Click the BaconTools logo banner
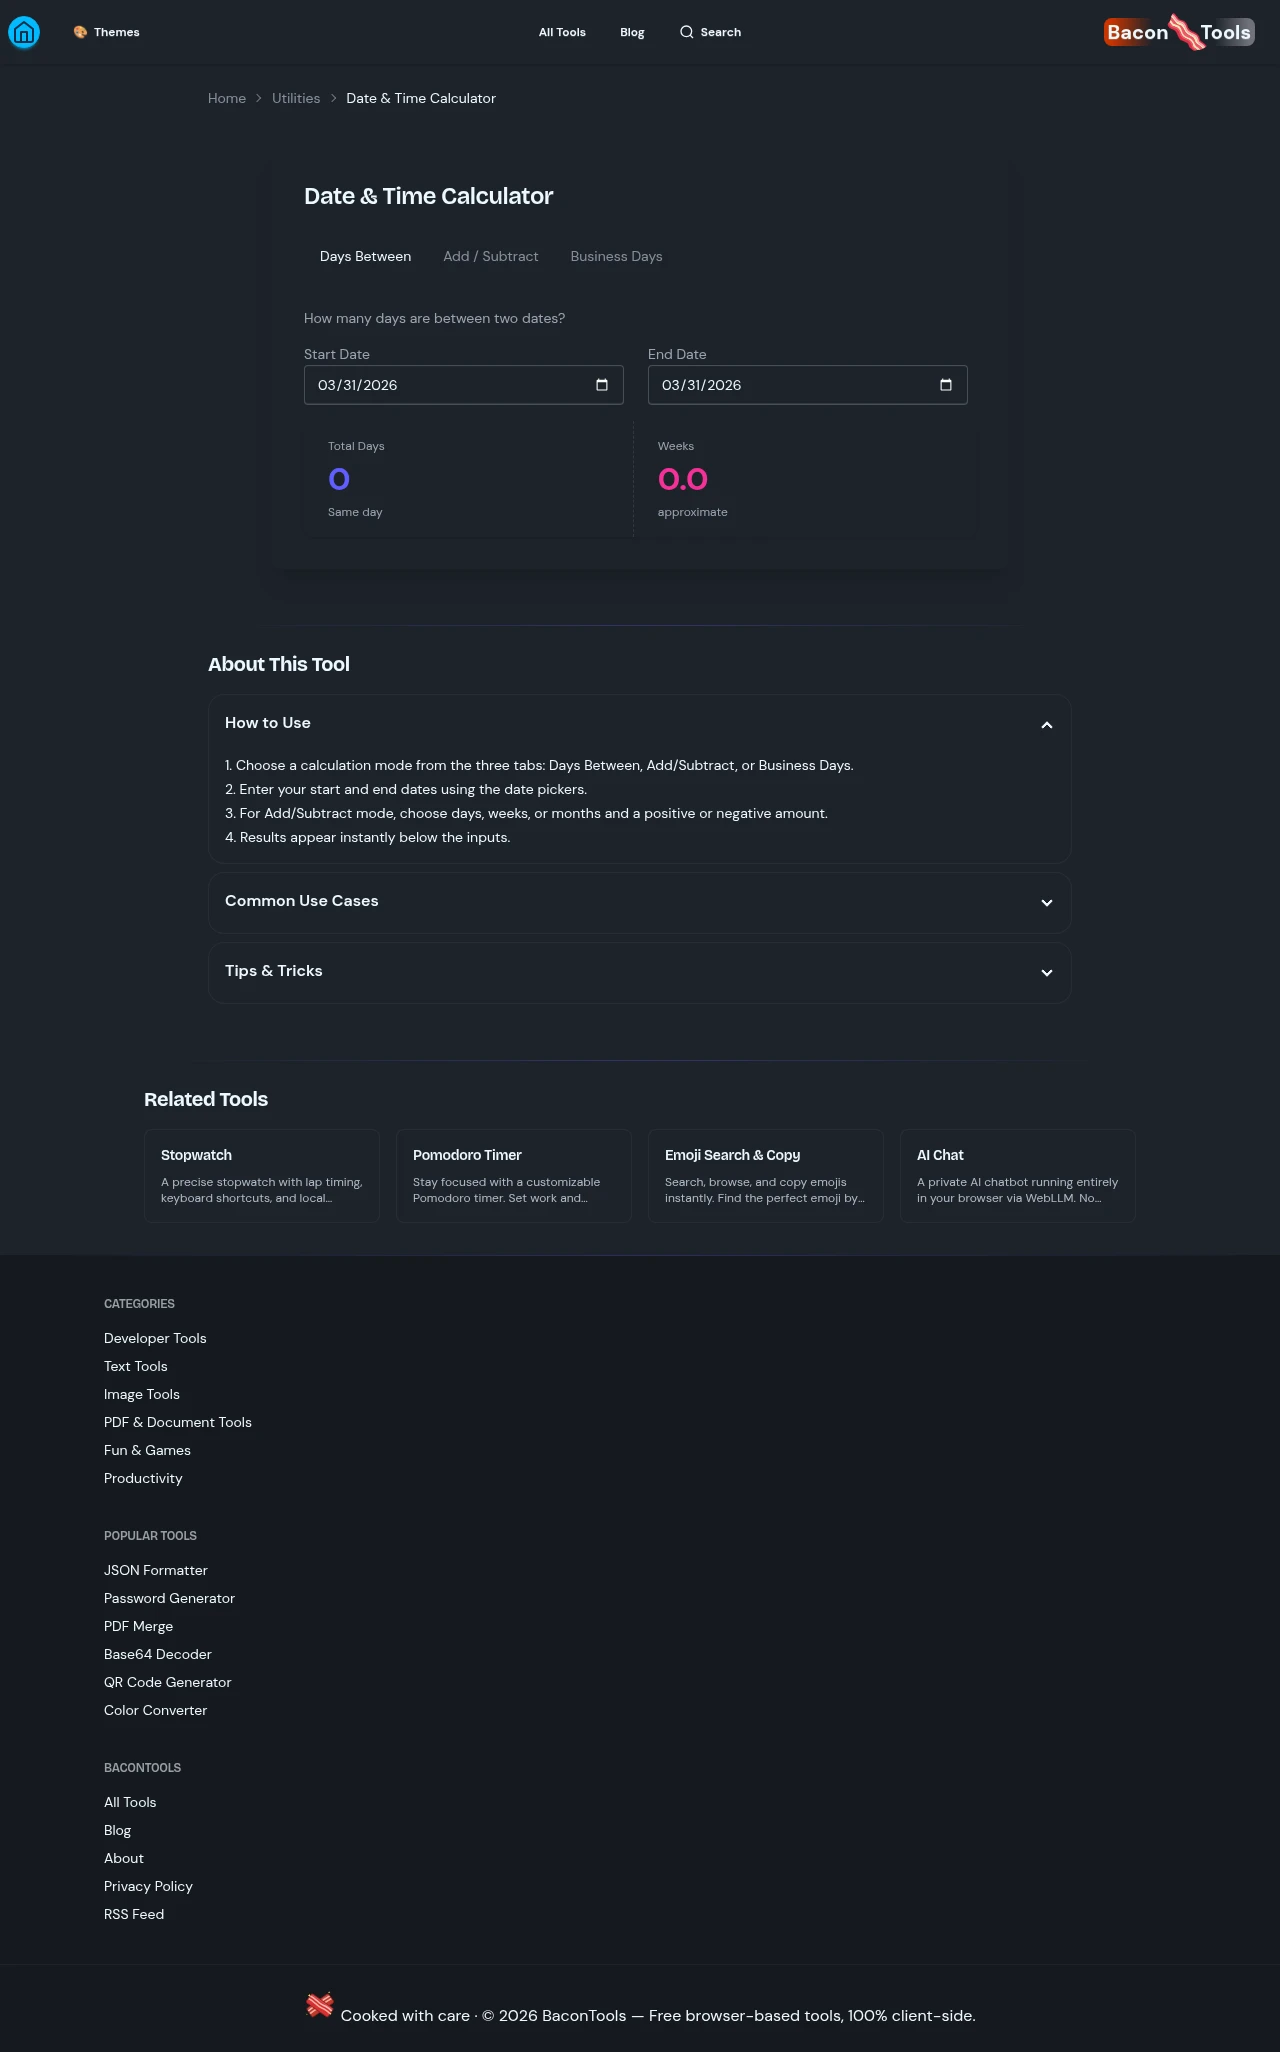This screenshot has height=2052, width=1280. coord(1179,32)
